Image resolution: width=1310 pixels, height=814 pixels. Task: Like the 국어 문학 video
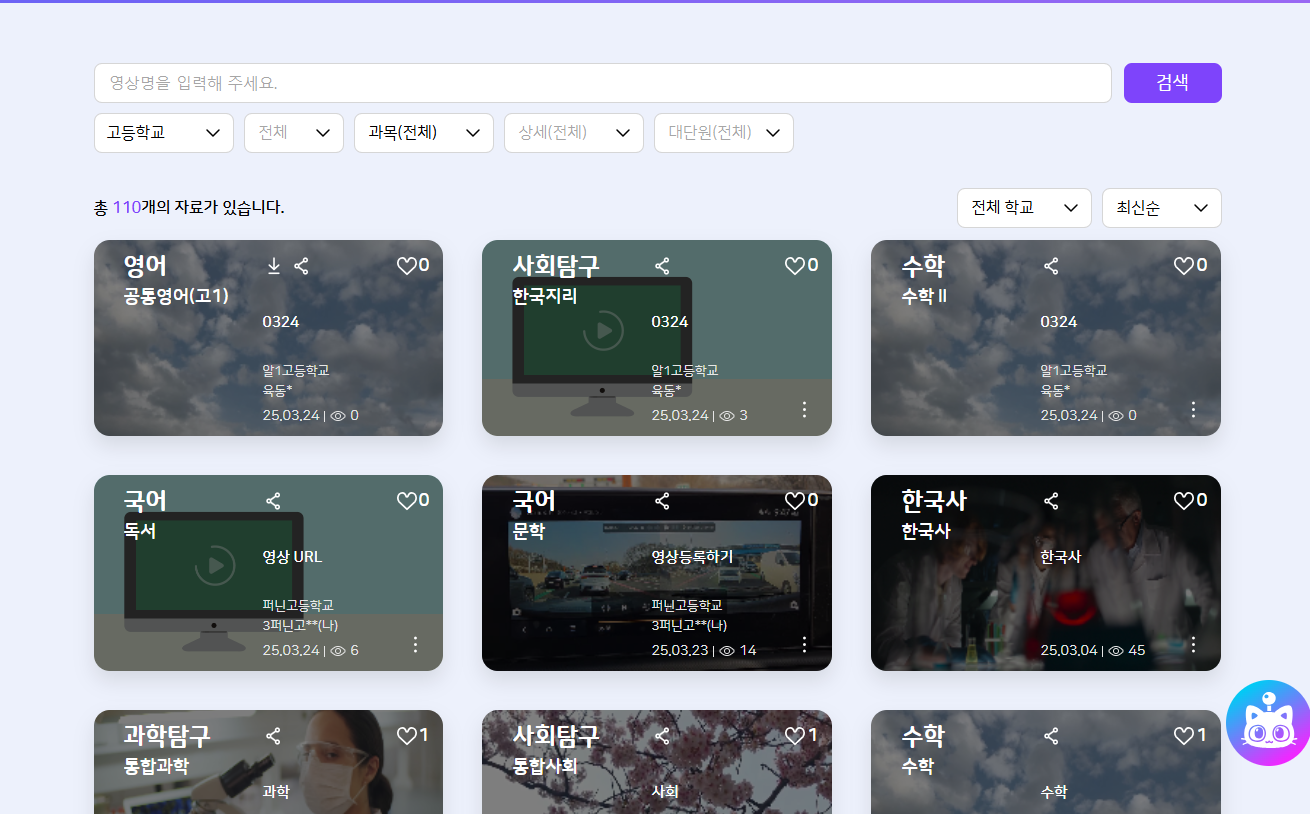click(x=794, y=501)
